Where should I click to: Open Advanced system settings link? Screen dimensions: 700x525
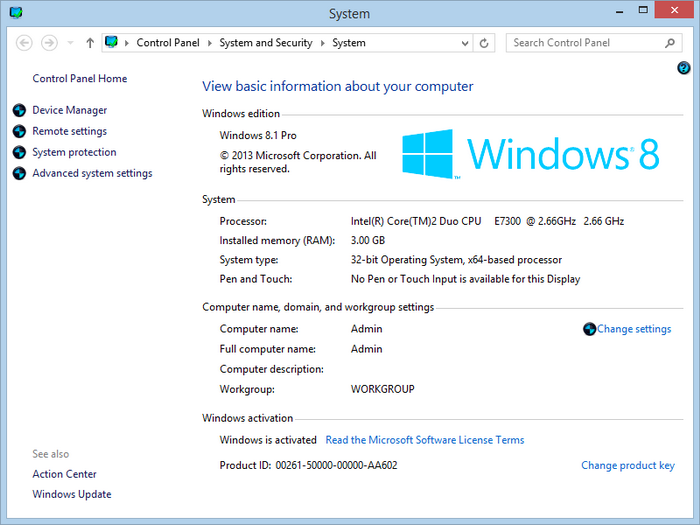(x=92, y=173)
